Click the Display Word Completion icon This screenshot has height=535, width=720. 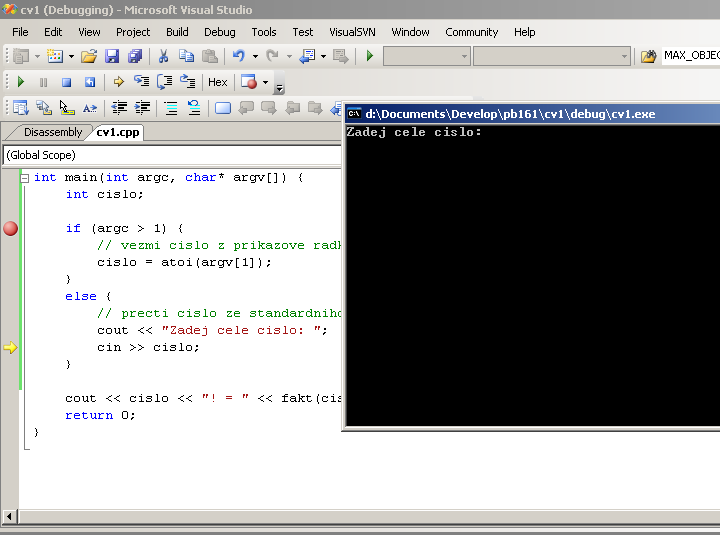[x=90, y=108]
